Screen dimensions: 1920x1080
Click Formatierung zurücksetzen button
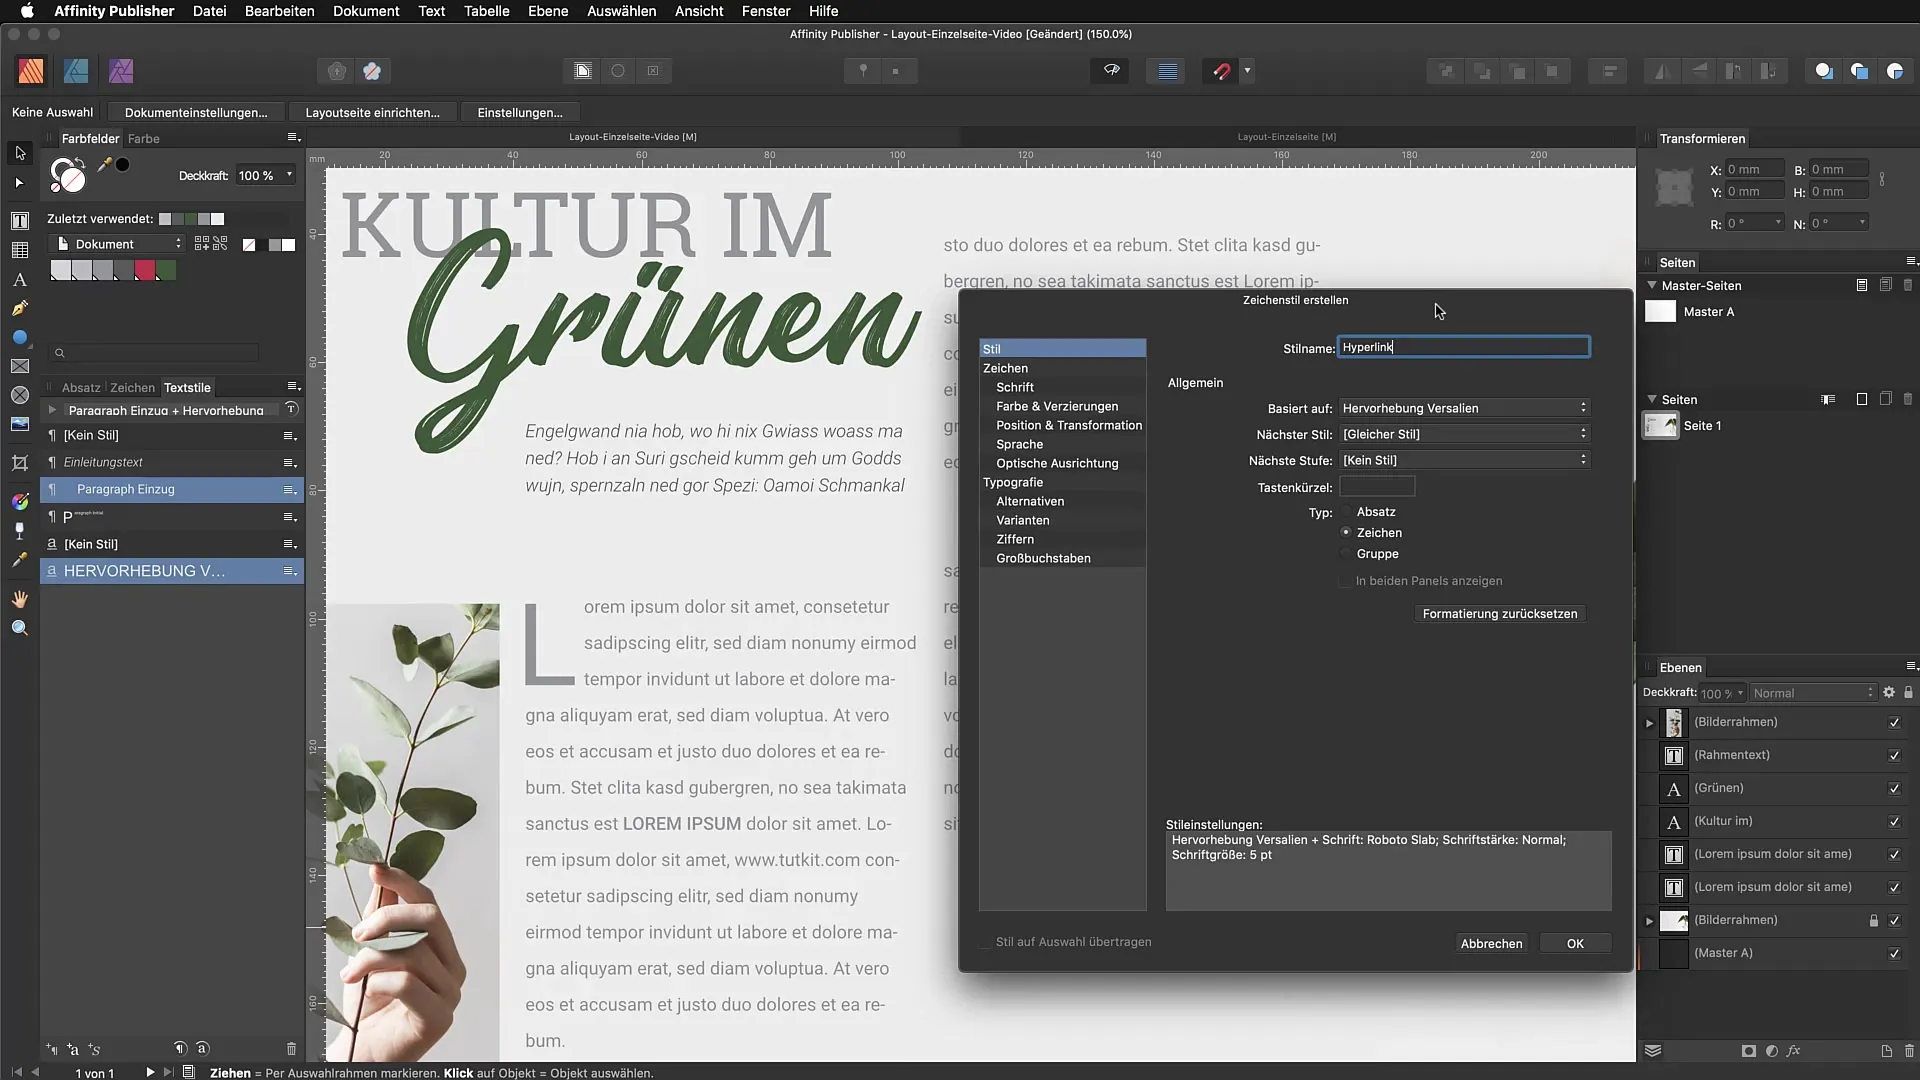click(x=1499, y=614)
